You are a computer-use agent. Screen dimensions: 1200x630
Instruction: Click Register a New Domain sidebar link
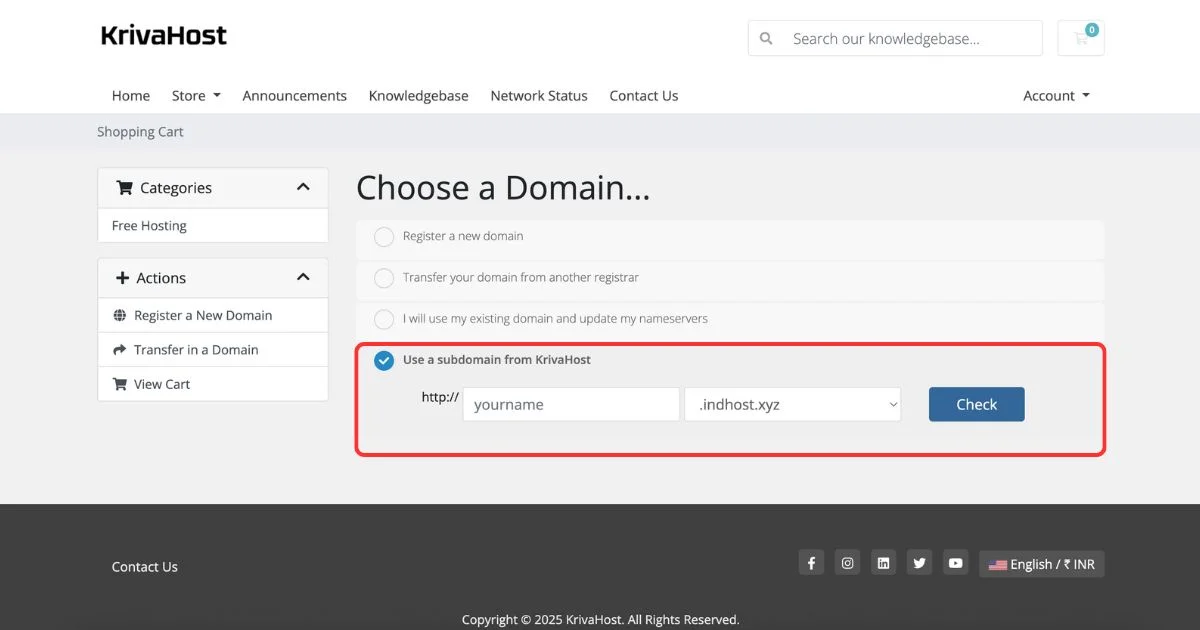point(213,315)
